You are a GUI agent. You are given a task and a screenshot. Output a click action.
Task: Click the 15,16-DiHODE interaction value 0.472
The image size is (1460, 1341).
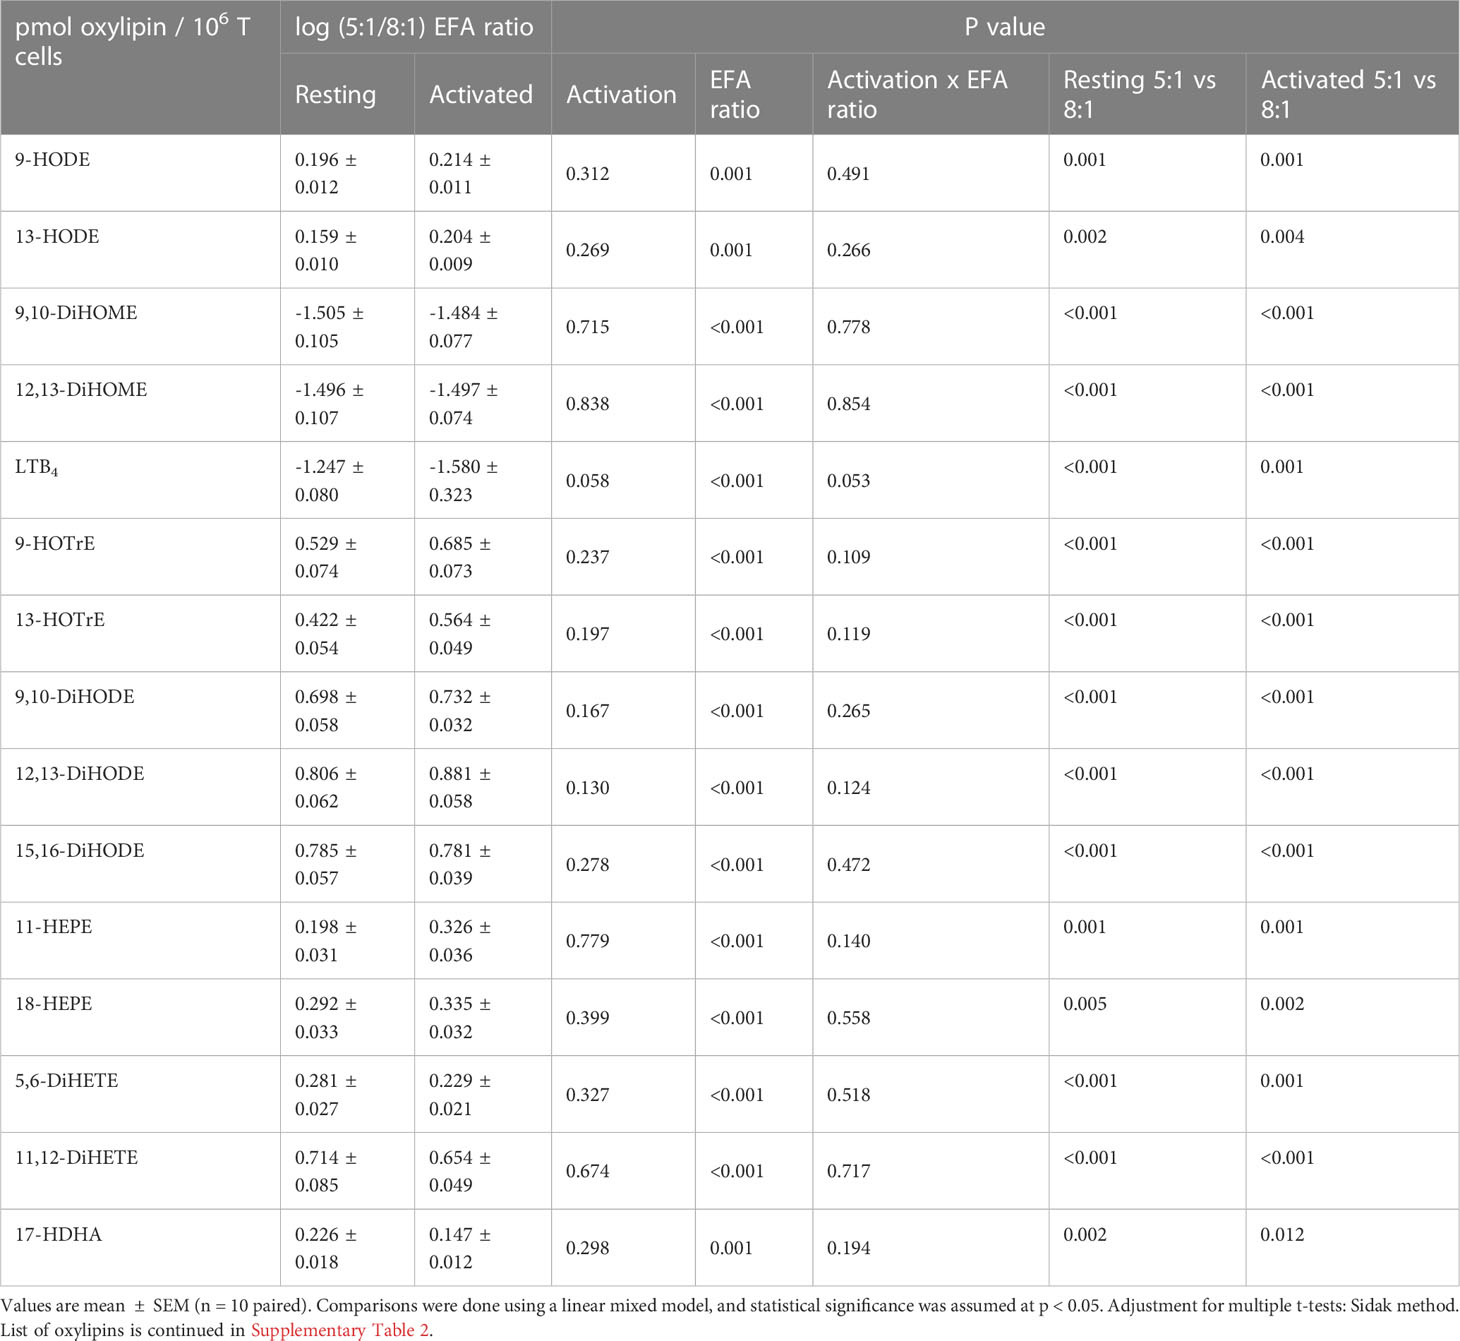click(x=849, y=865)
